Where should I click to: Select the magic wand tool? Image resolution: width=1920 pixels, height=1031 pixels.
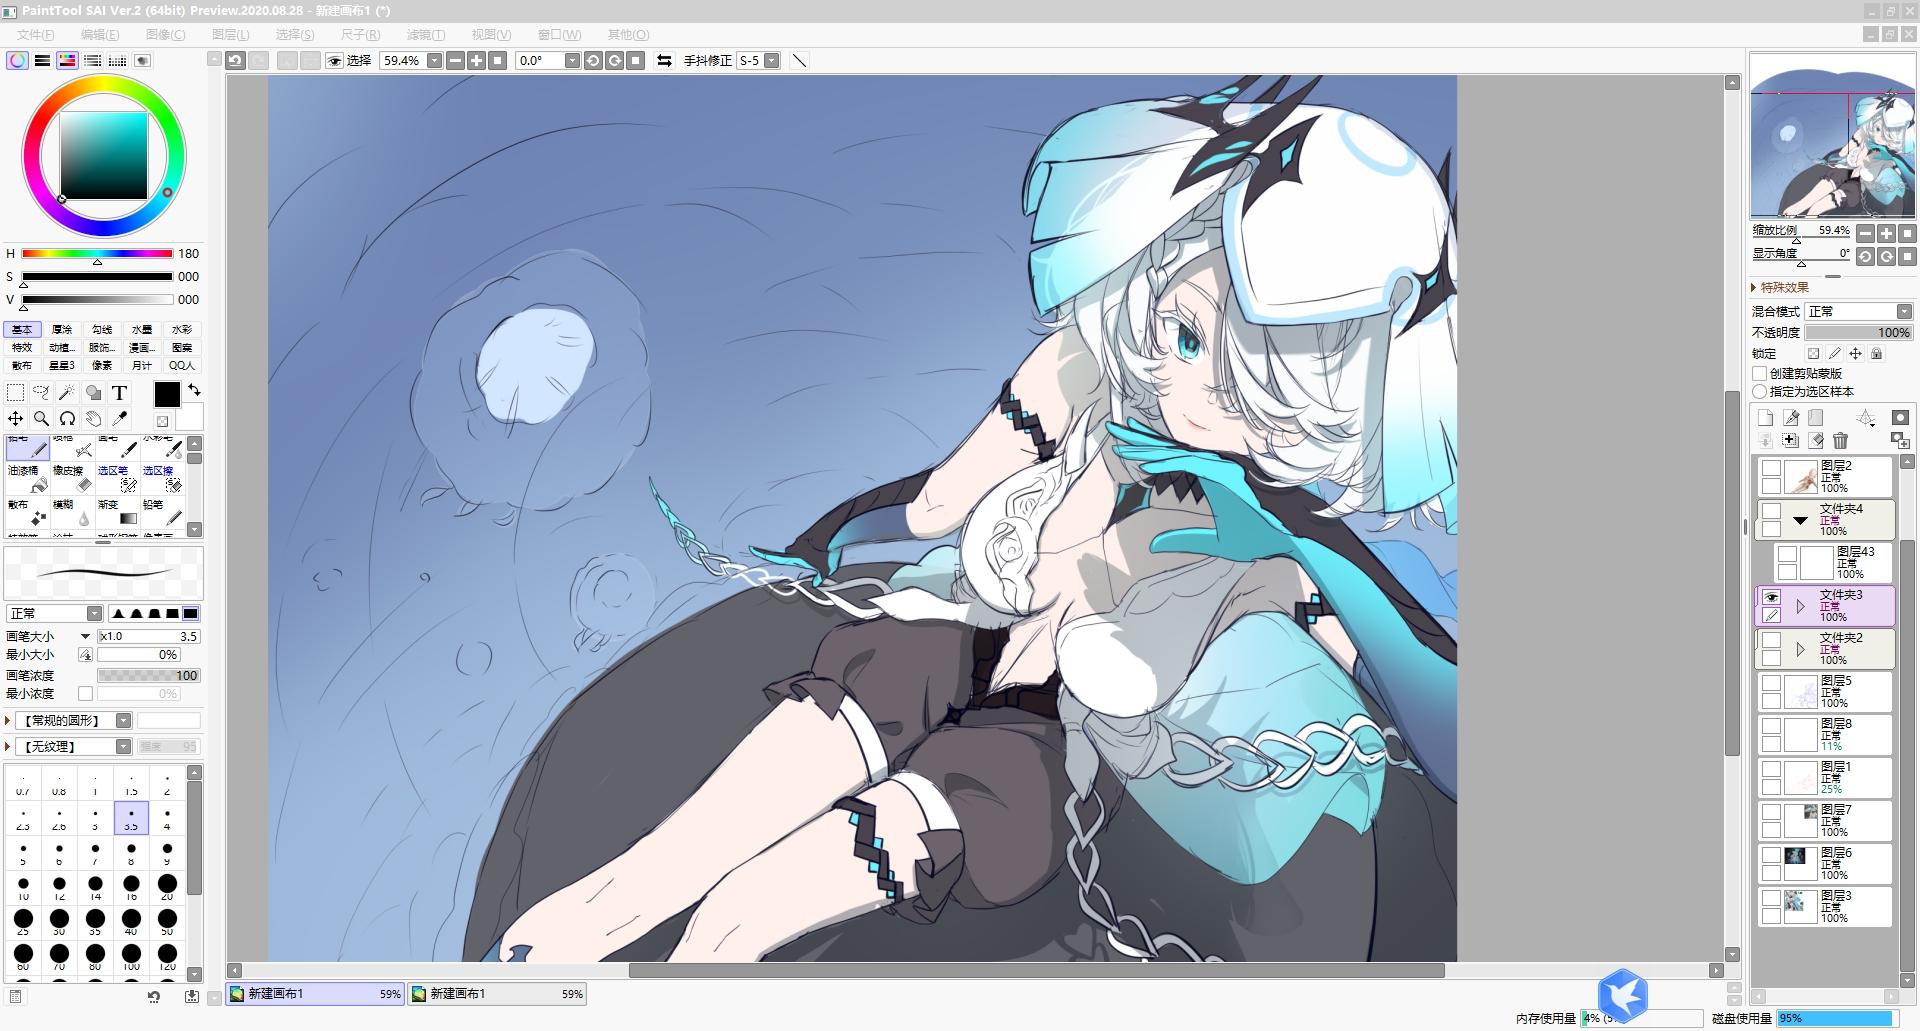(67, 393)
